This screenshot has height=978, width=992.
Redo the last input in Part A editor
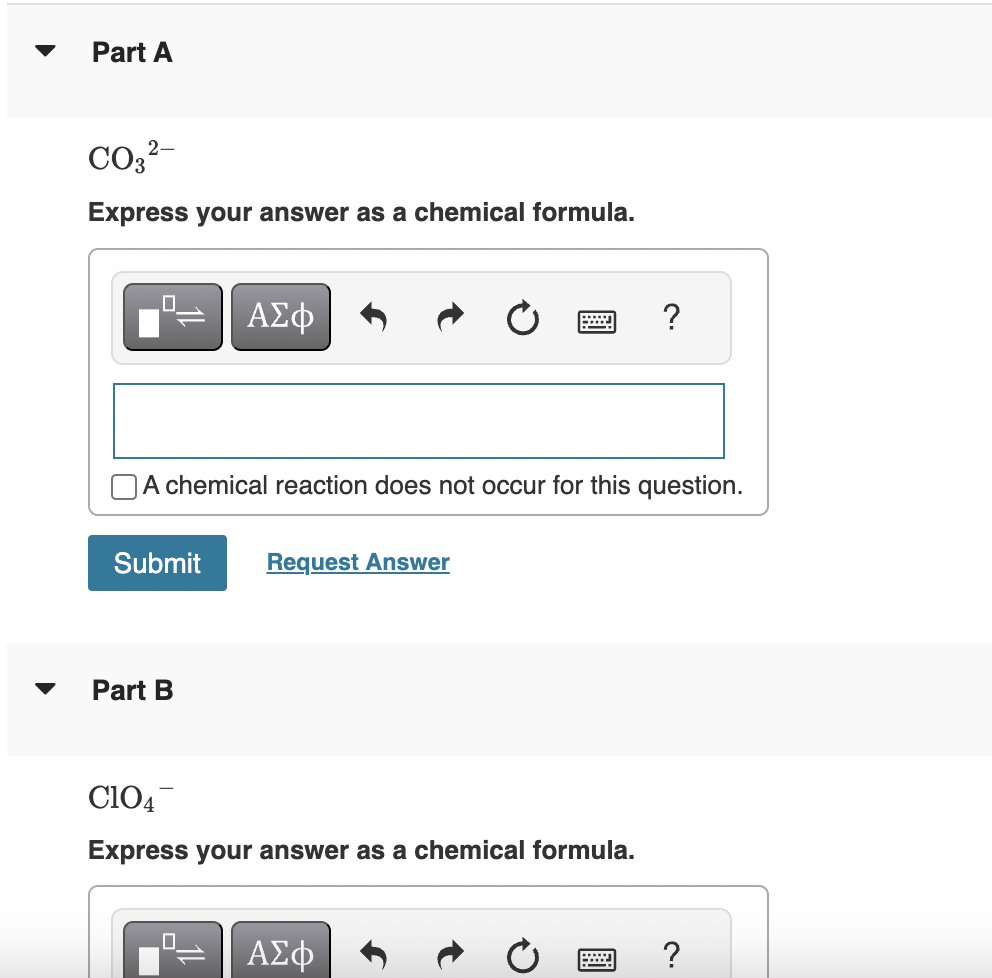449,316
